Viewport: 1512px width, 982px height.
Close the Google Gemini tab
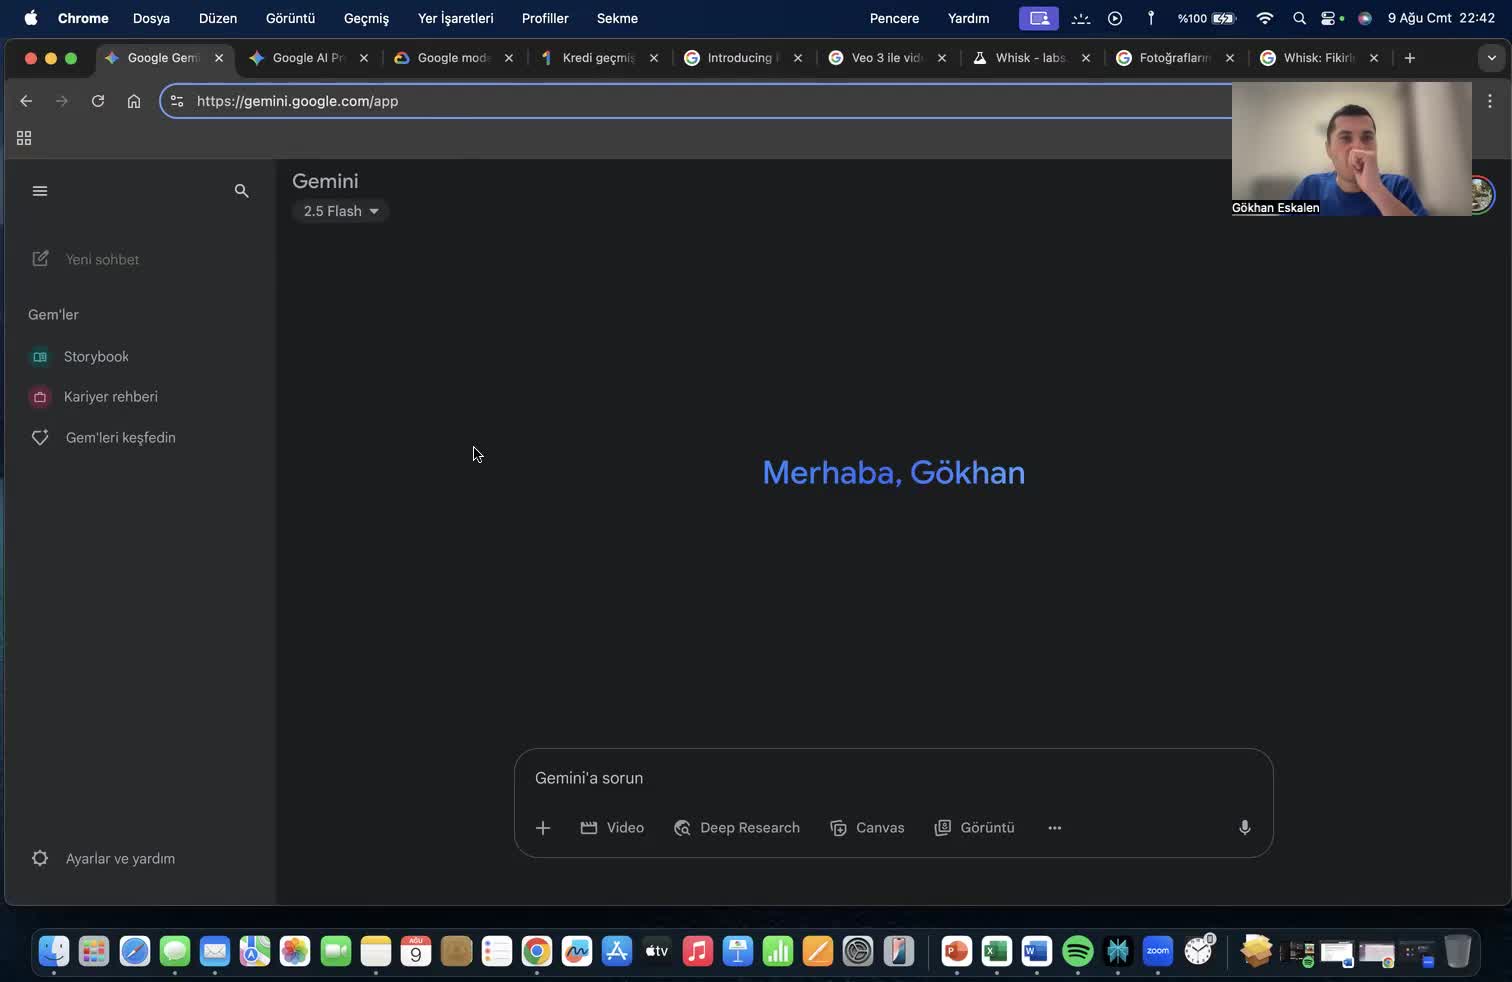click(x=219, y=58)
